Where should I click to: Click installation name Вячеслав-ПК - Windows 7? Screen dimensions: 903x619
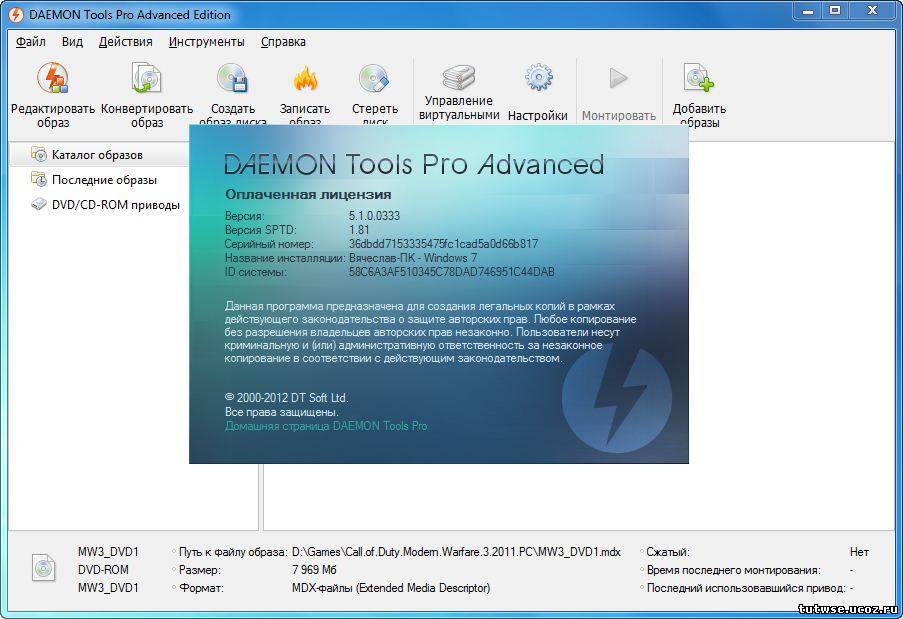tap(413, 257)
